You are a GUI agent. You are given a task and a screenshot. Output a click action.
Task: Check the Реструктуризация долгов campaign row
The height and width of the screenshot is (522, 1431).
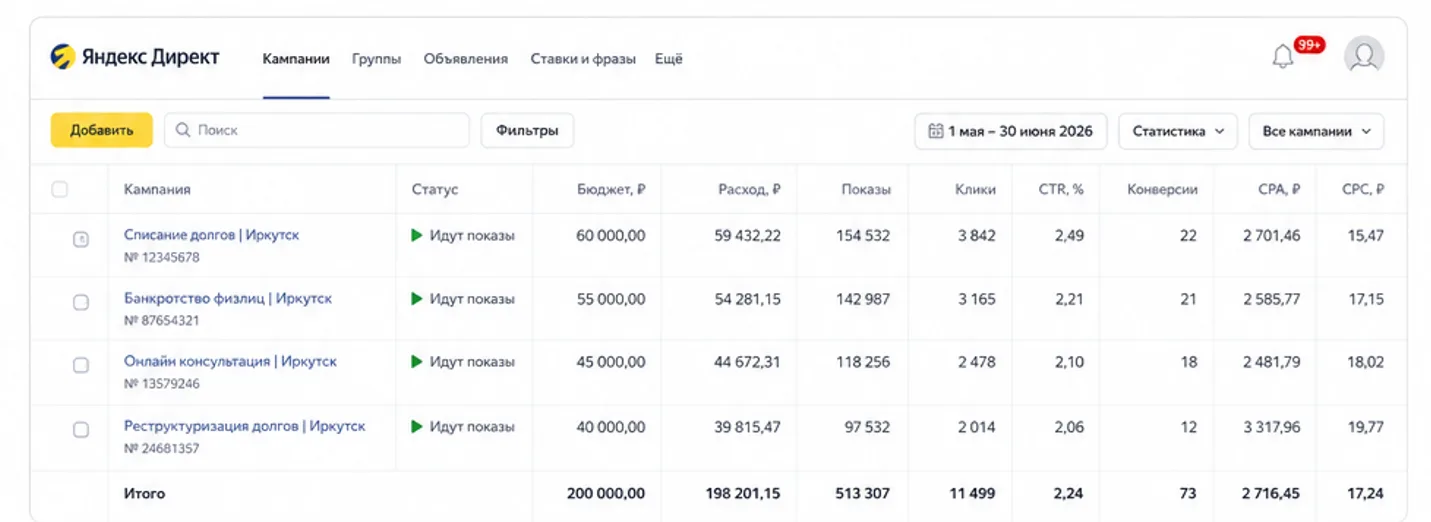[81, 429]
